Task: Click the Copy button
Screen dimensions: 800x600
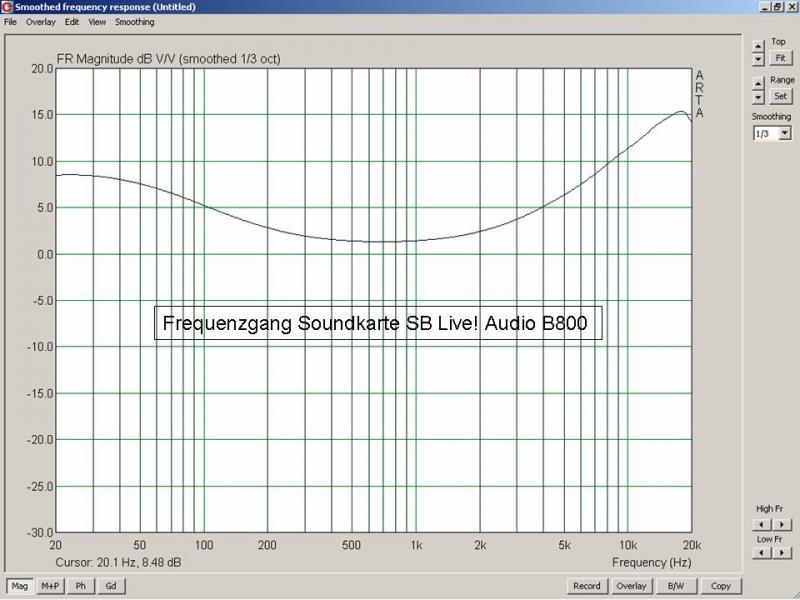Action: [721, 586]
